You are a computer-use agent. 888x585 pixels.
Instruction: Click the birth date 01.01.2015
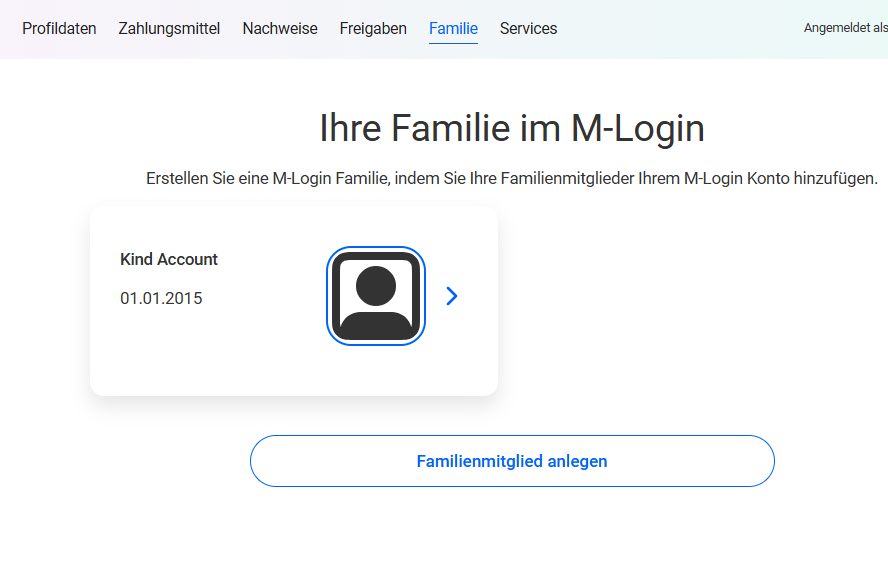[x=161, y=298]
